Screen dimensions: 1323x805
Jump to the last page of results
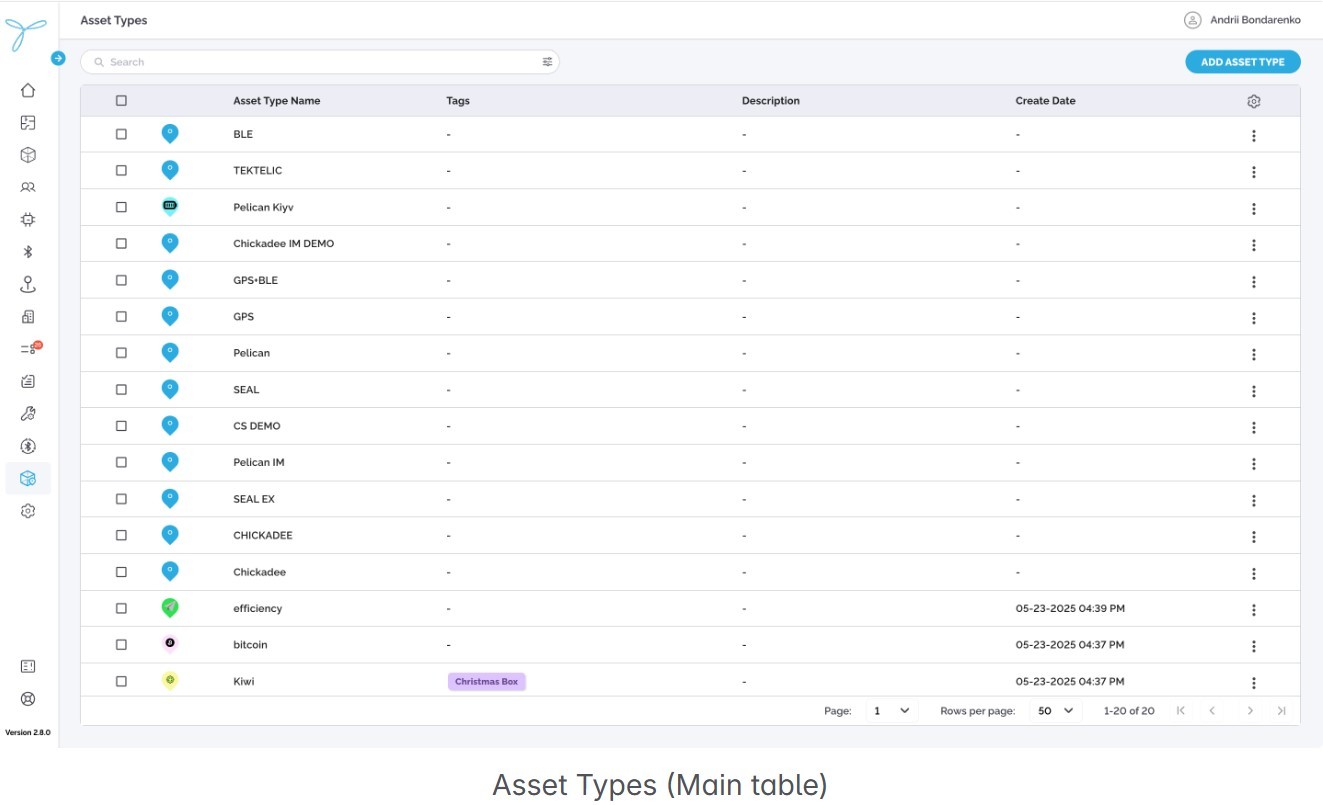click(x=1281, y=711)
